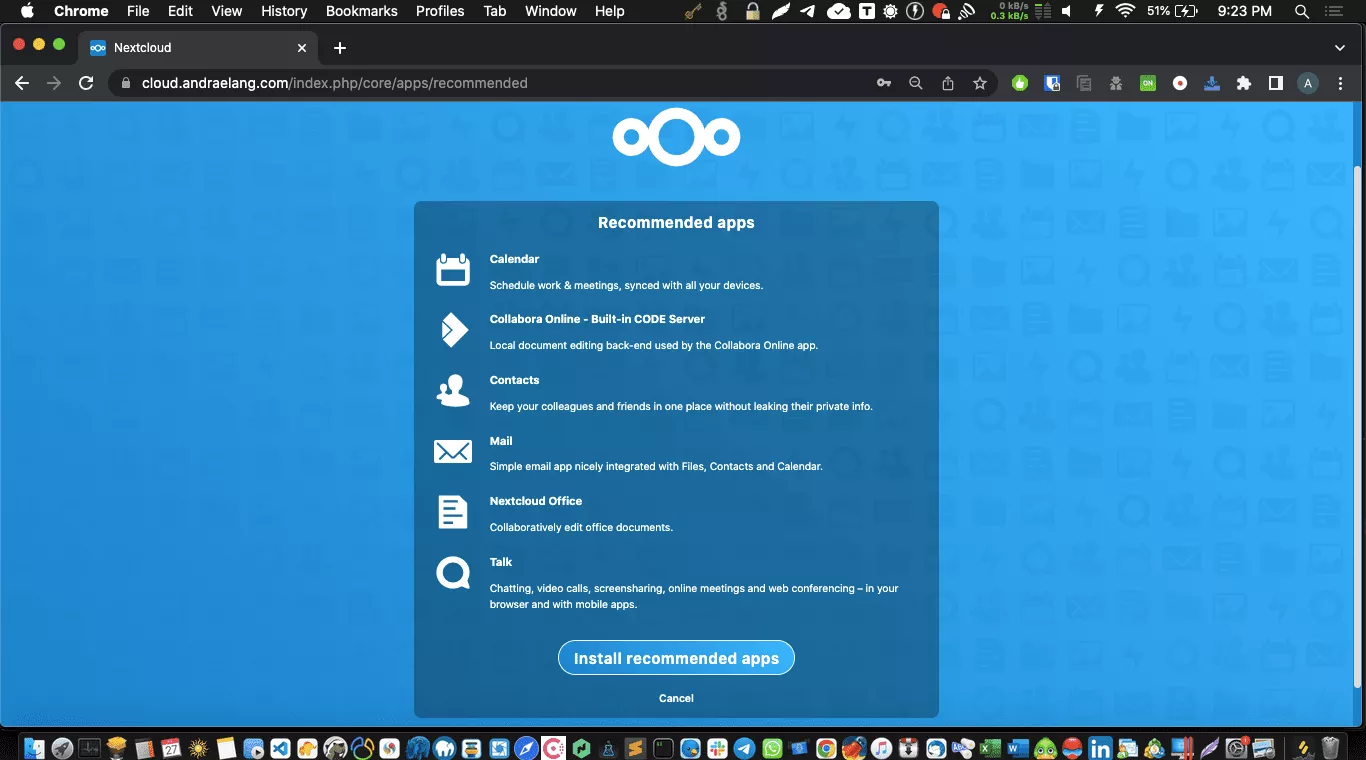Go back to the previous page
The height and width of the screenshot is (760, 1366).
(x=22, y=83)
